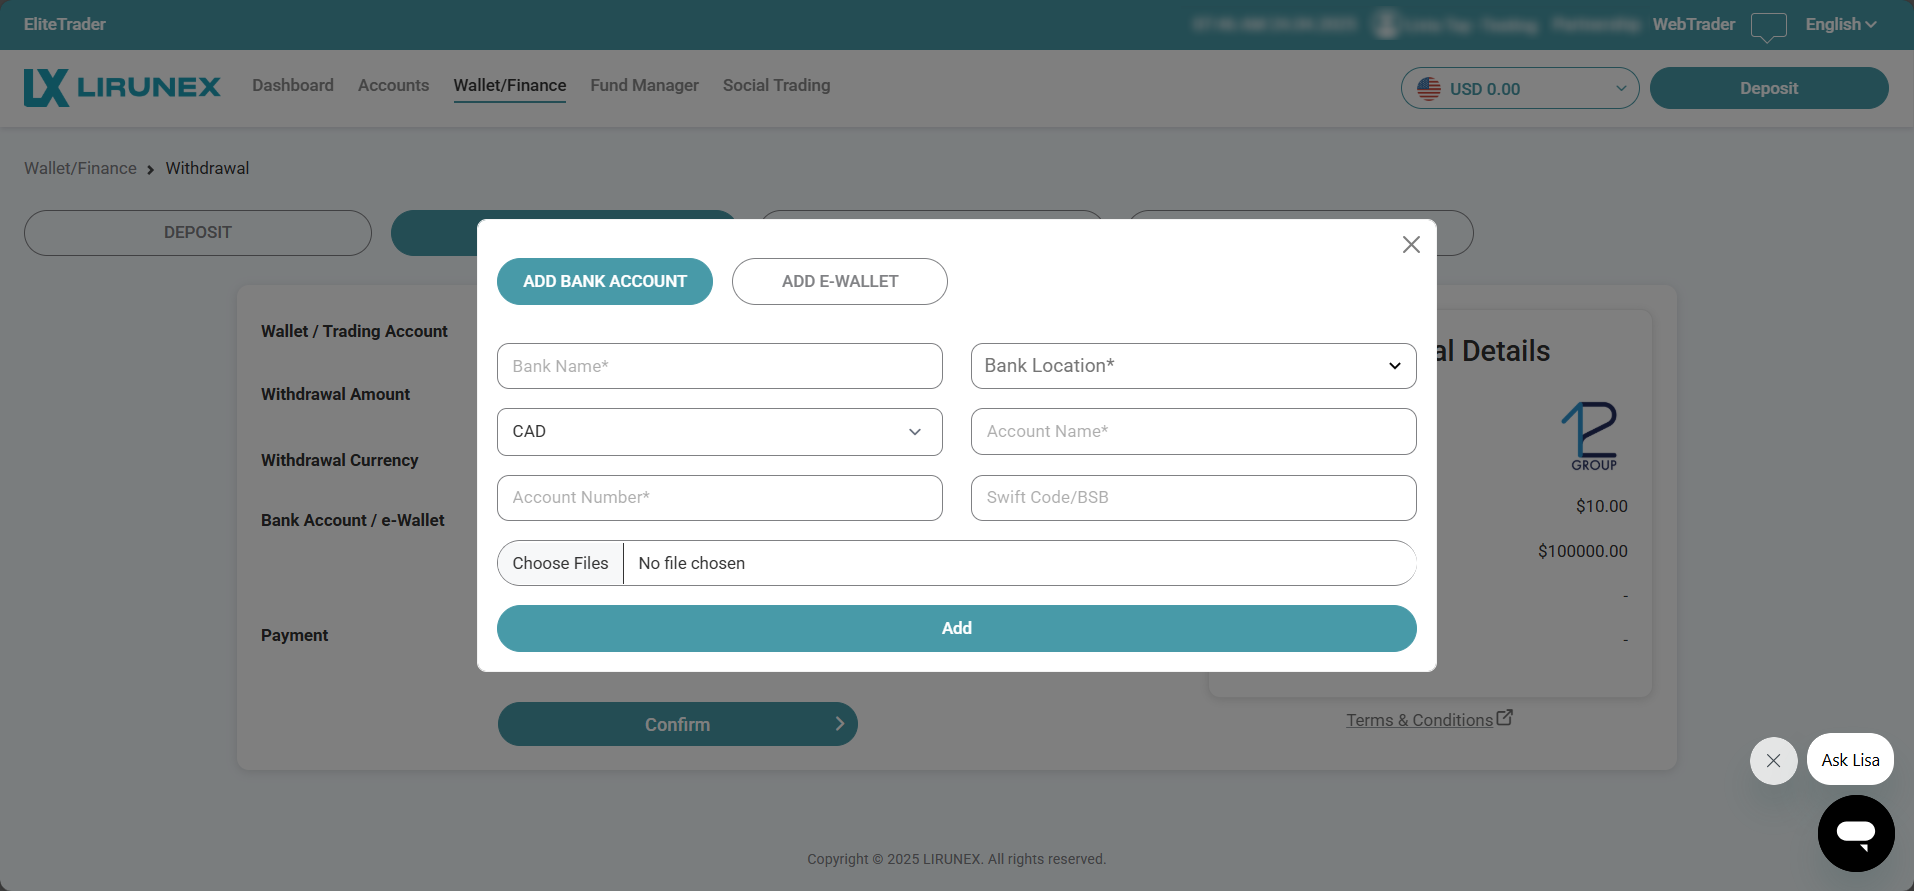Select the Add Bank Account tab
1914x891 pixels.
pos(604,282)
